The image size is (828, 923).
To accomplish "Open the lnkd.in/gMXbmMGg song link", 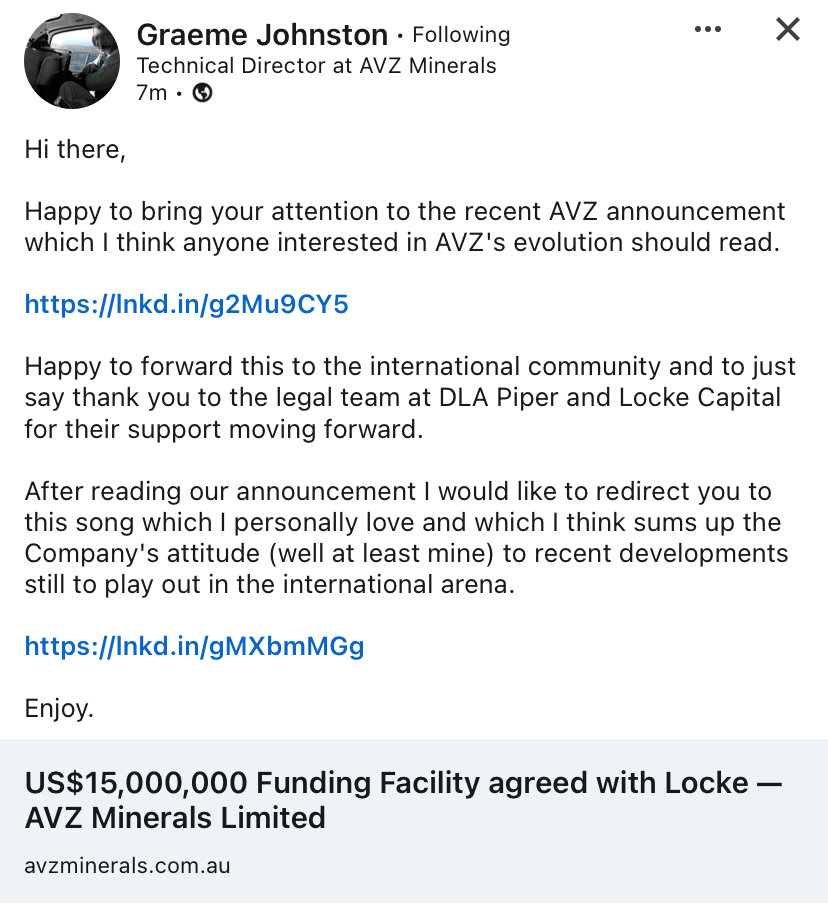I will pyautogui.click(x=194, y=646).
